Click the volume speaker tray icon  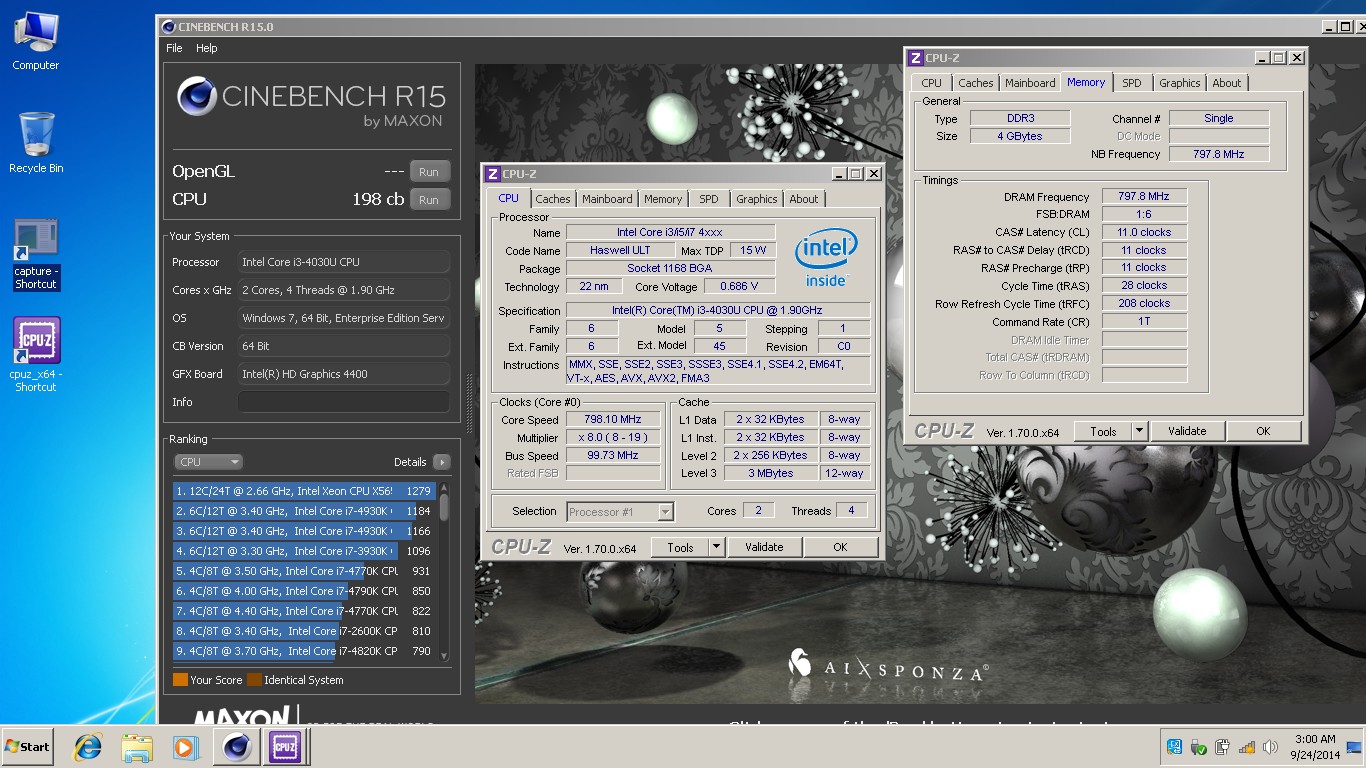[x=1270, y=747]
